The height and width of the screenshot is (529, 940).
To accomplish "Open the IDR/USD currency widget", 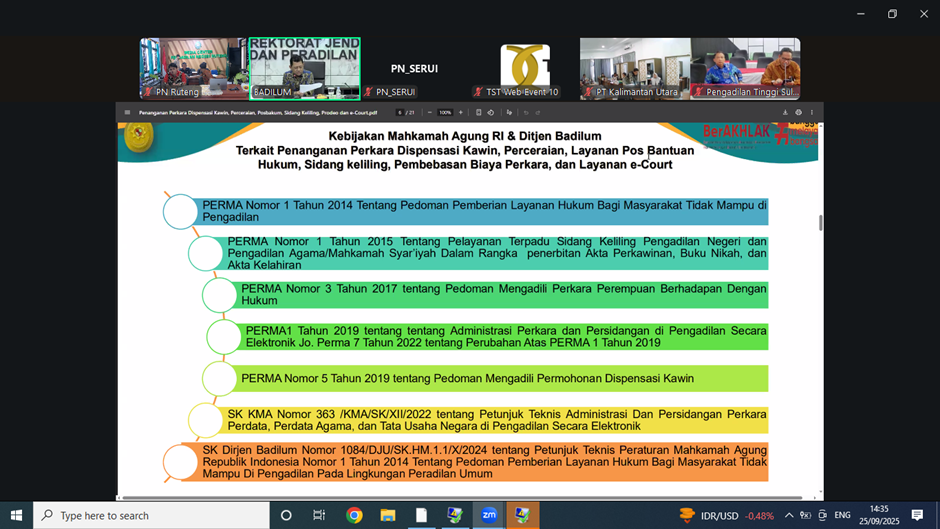I will click(x=727, y=515).
